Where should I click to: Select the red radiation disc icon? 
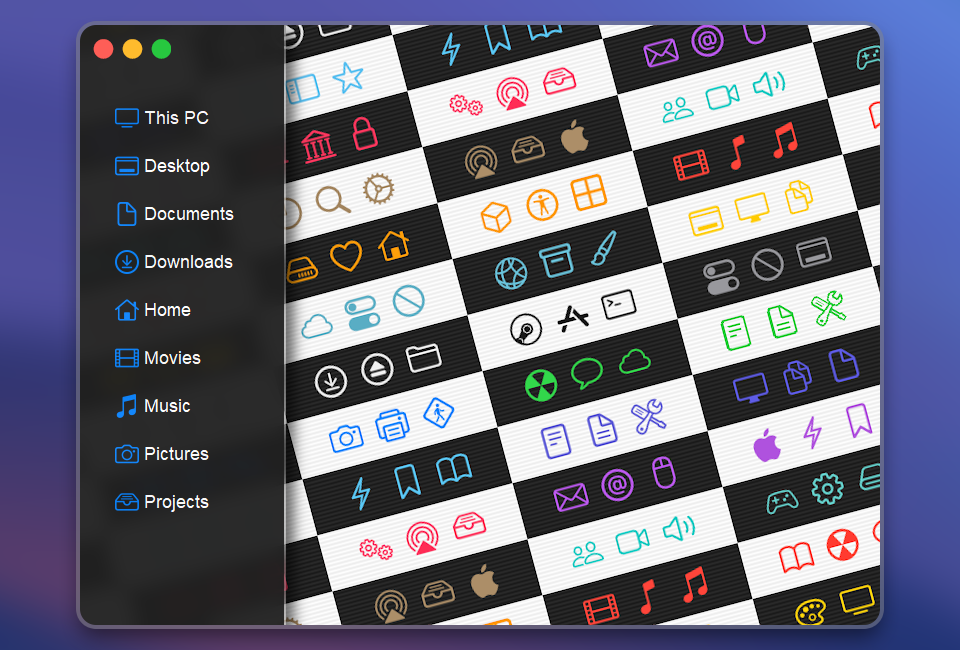[842, 545]
